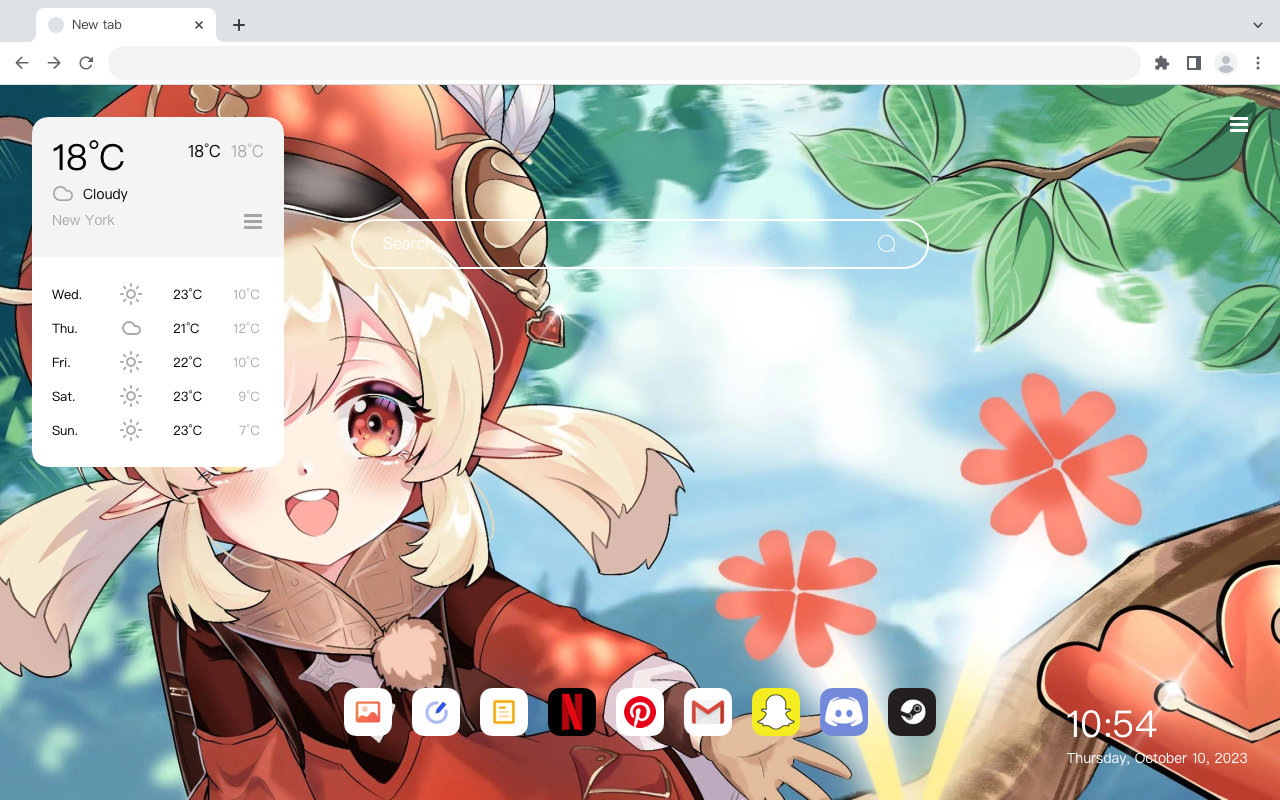Click the sun icon in the Fri. row
Image resolution: width=1280 pixels, height=800 pixels.
[x=131, y=362]
